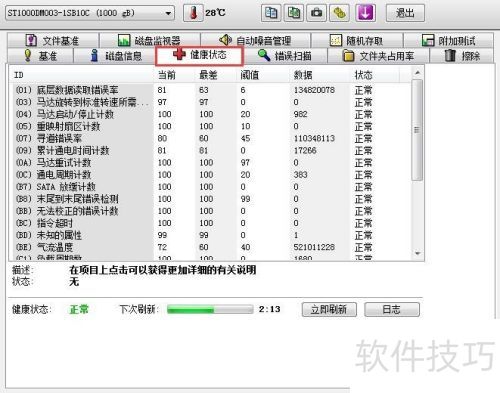The height and width of the screenshot is (393, 500).
Task: Open the 文件夹占用率 tab
Action: (x=378, y=56)
